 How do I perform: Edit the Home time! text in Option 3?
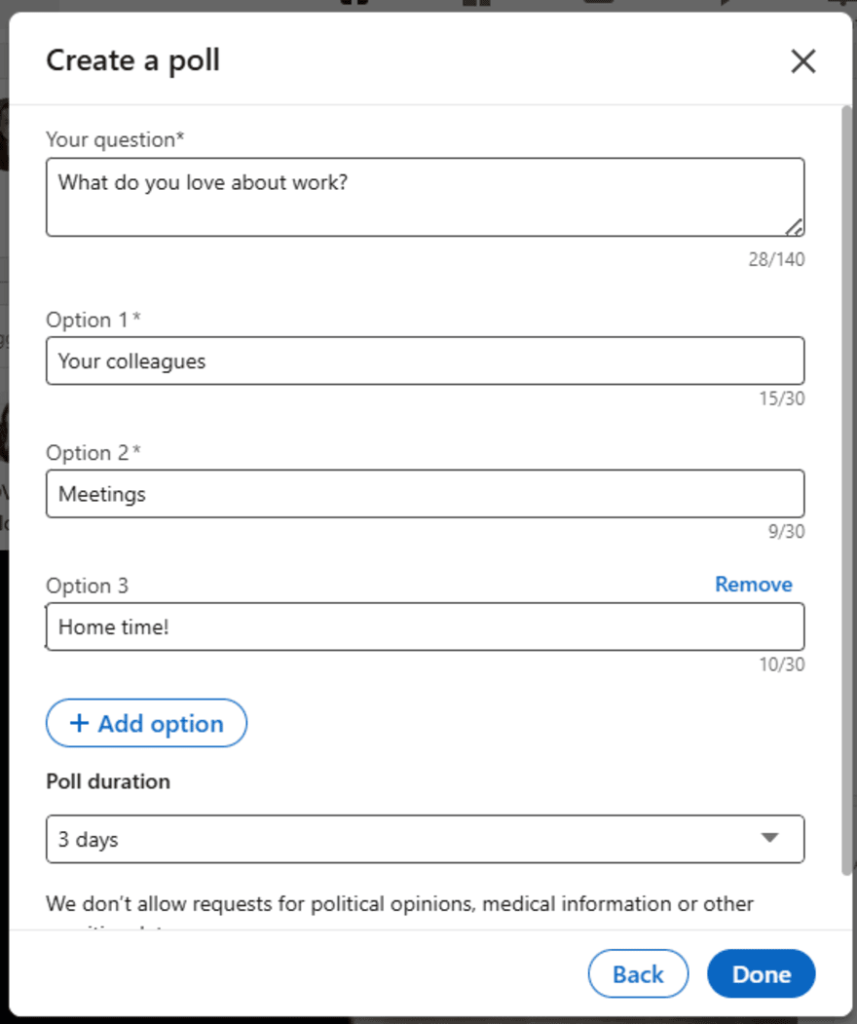425,626
